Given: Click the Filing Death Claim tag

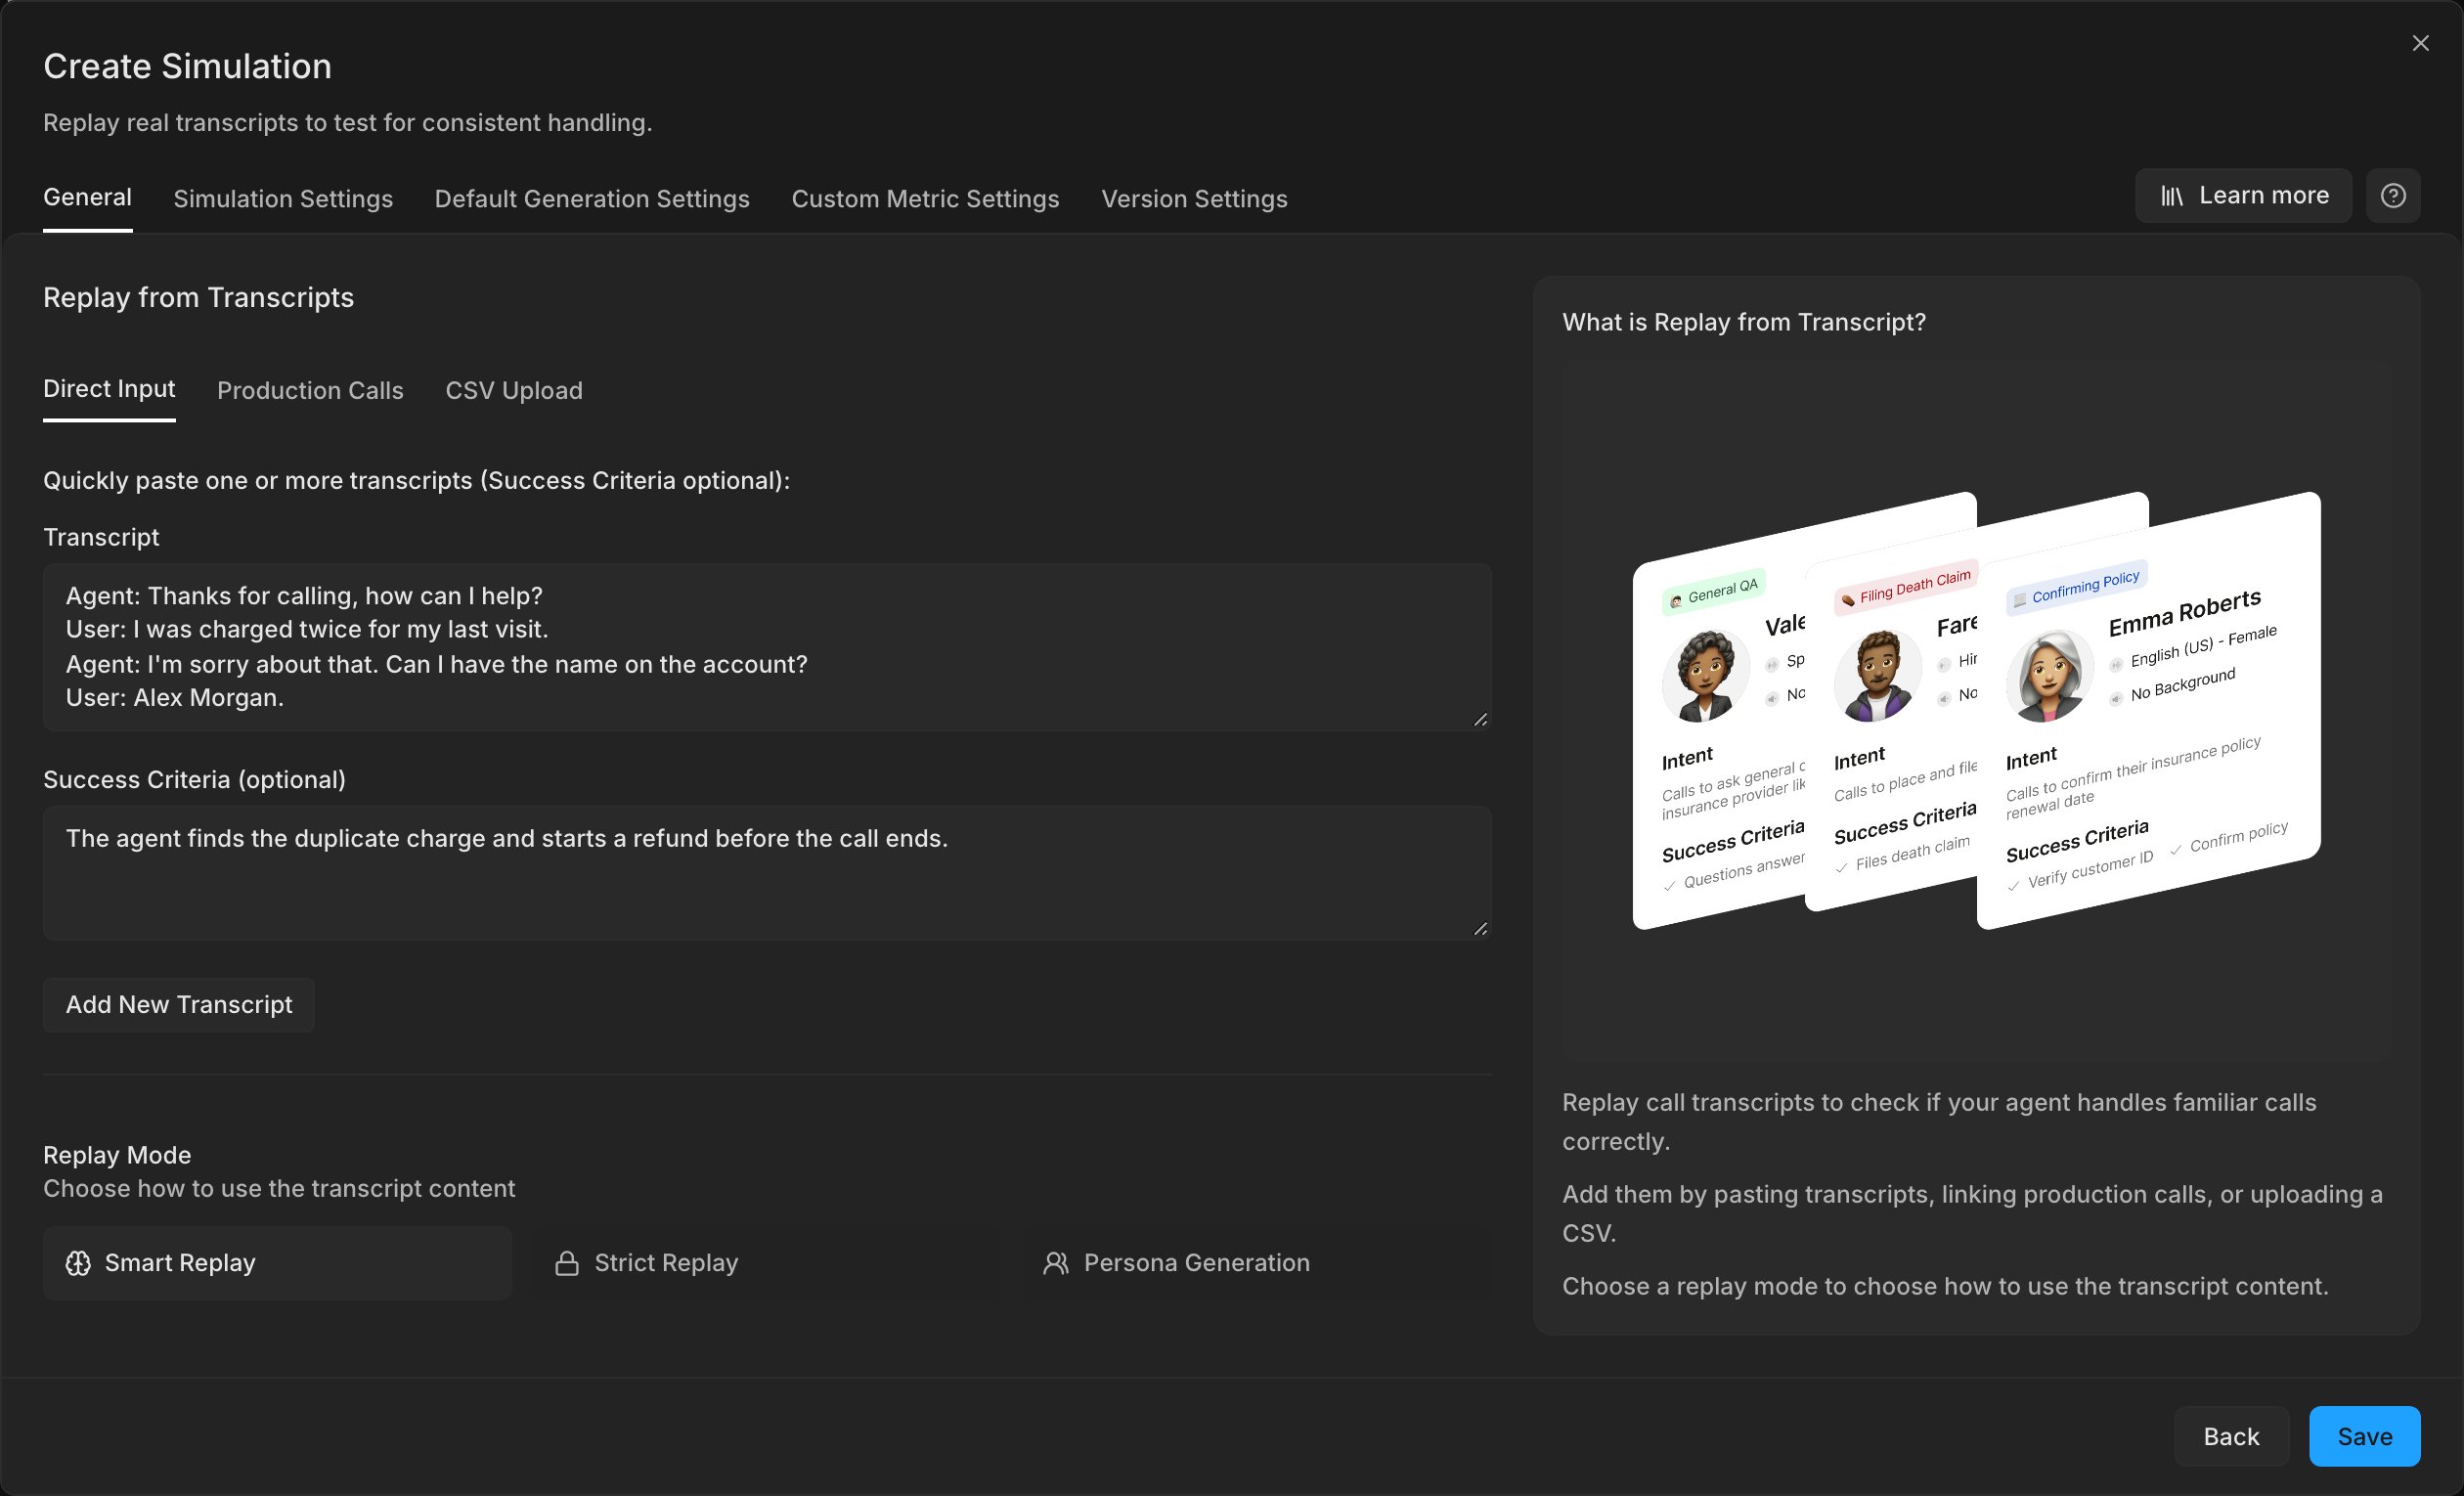Looking at the screenshot, I should click(1906, 586).
